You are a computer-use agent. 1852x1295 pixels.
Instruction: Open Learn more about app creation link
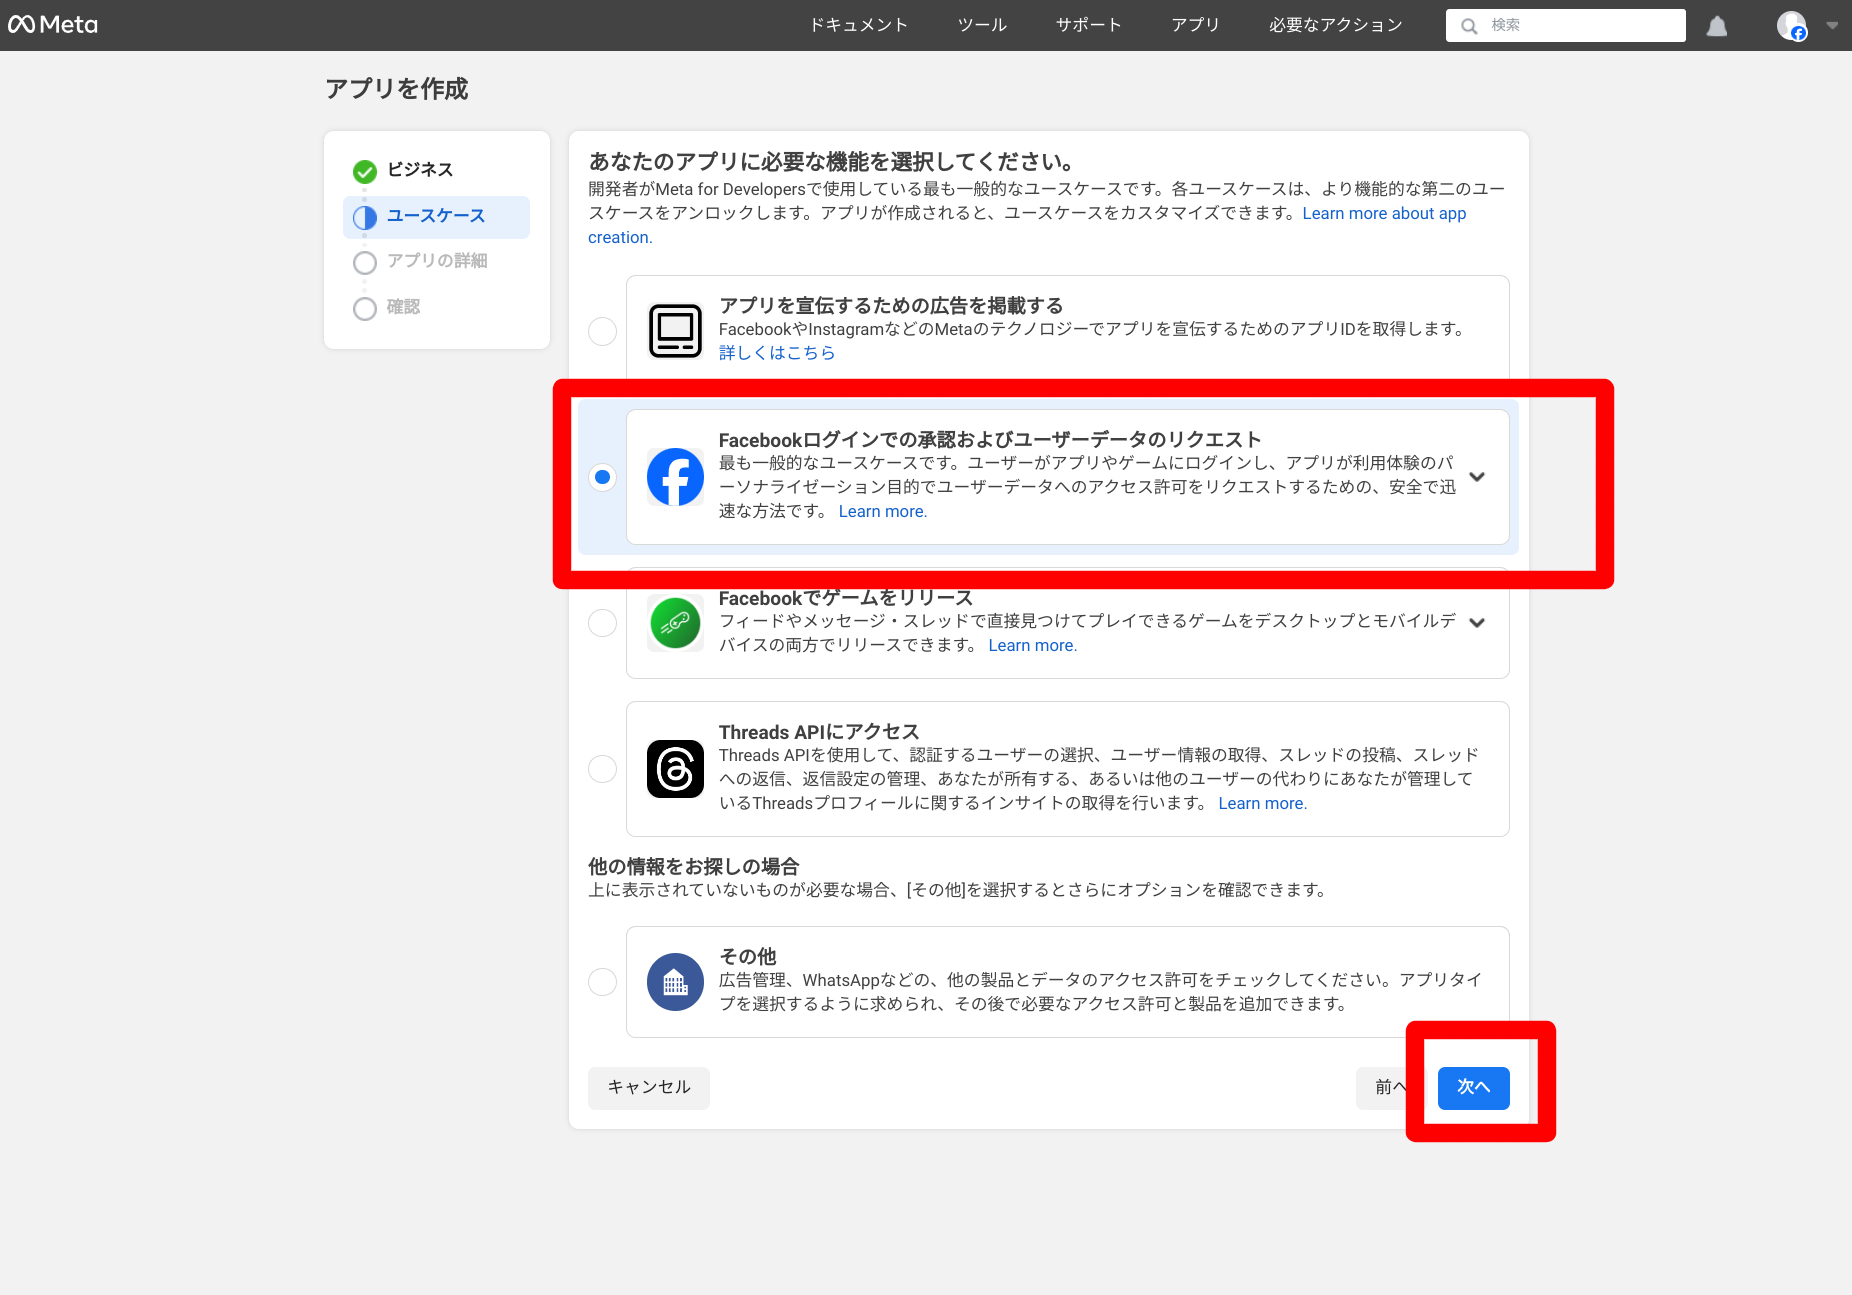(1384, 214)
